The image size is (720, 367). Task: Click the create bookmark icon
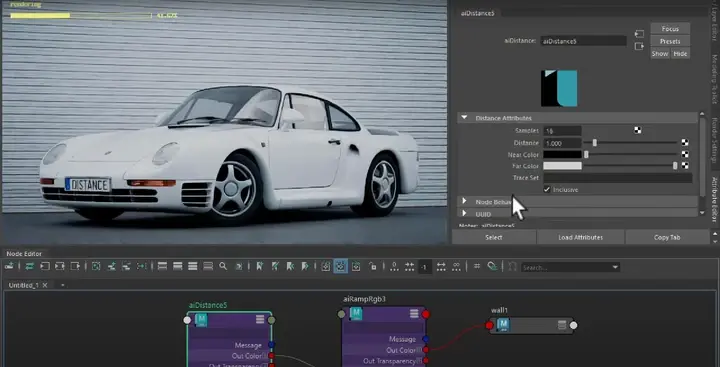259,266
